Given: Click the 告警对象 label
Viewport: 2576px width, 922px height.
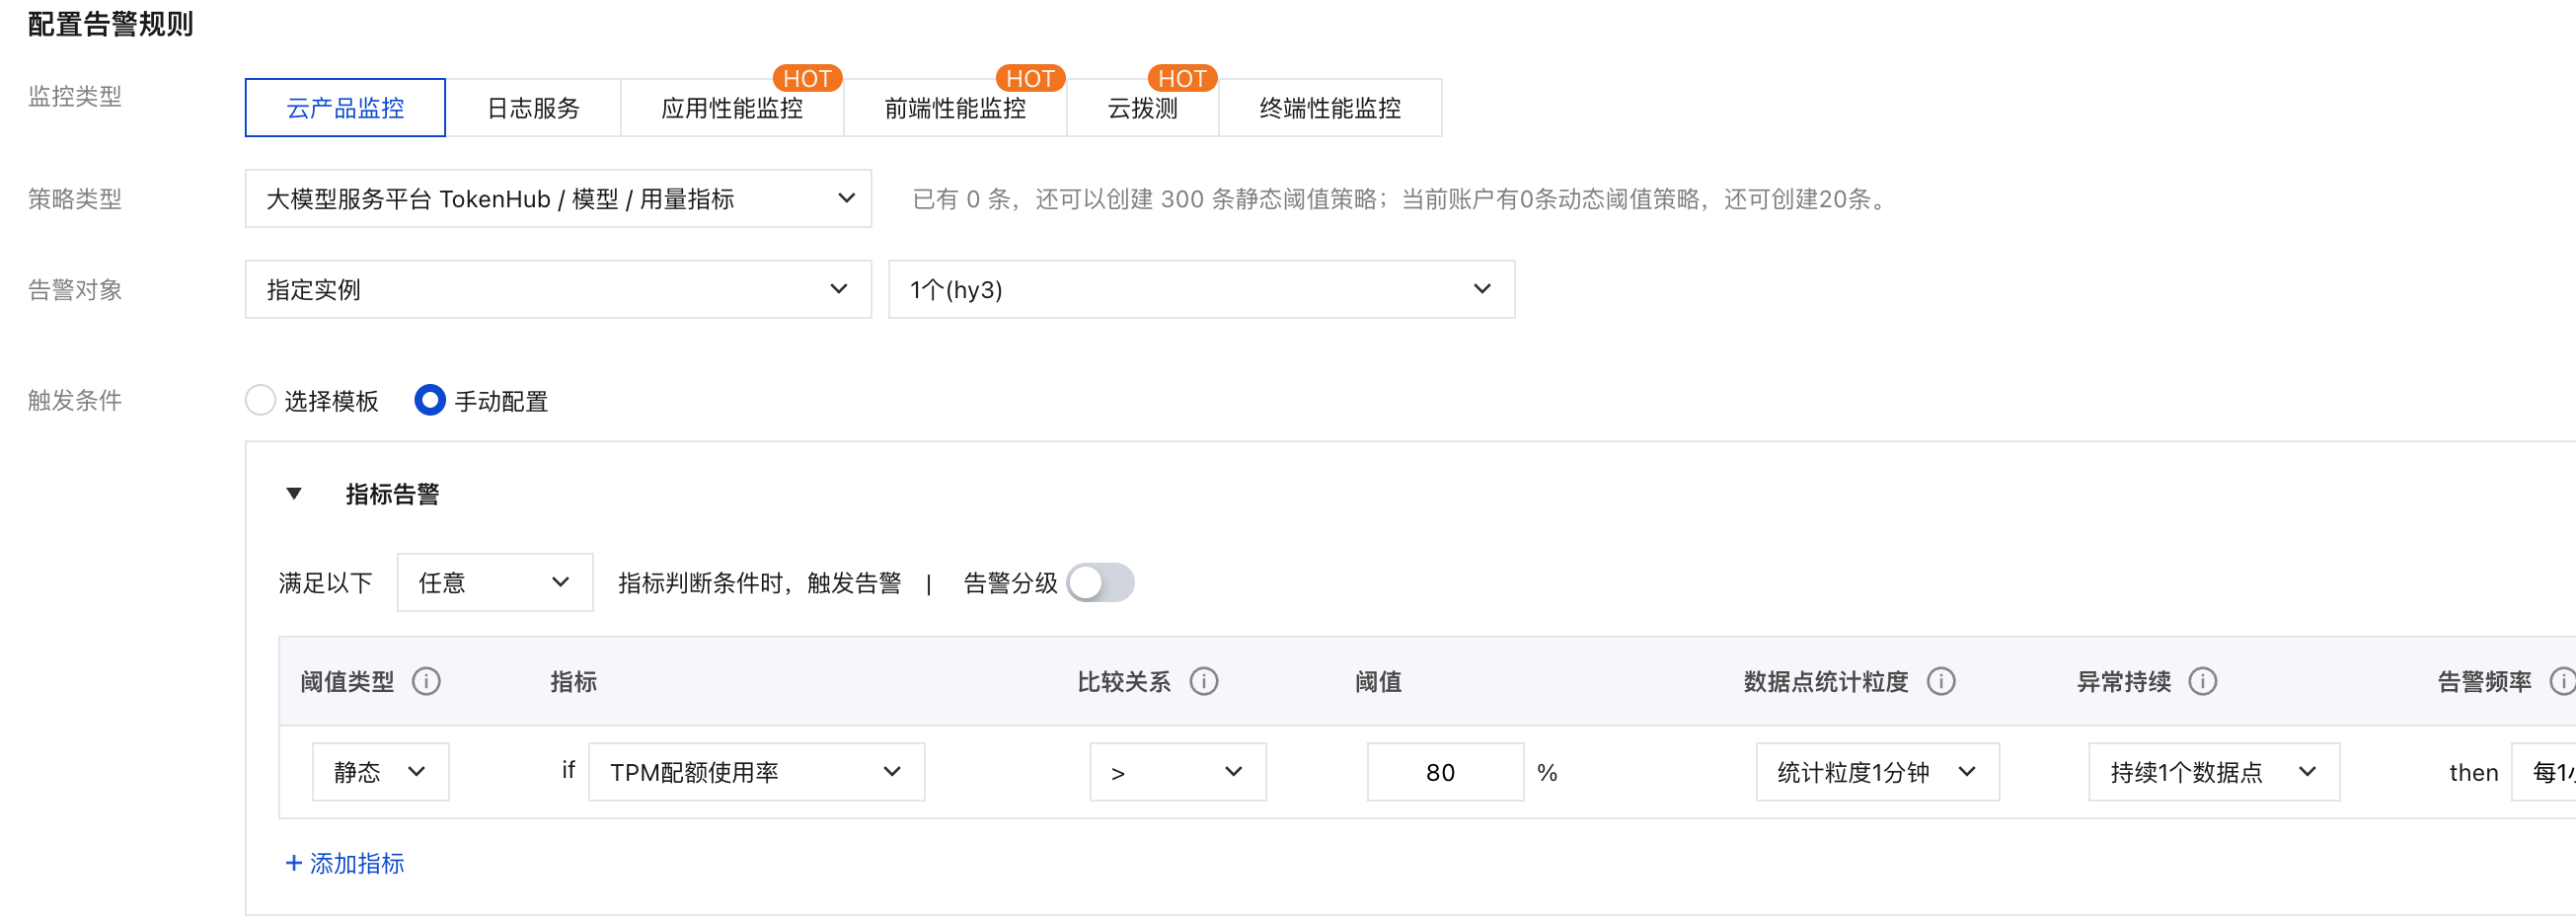Looking at the screenshot, I should [x=75, y=290].
